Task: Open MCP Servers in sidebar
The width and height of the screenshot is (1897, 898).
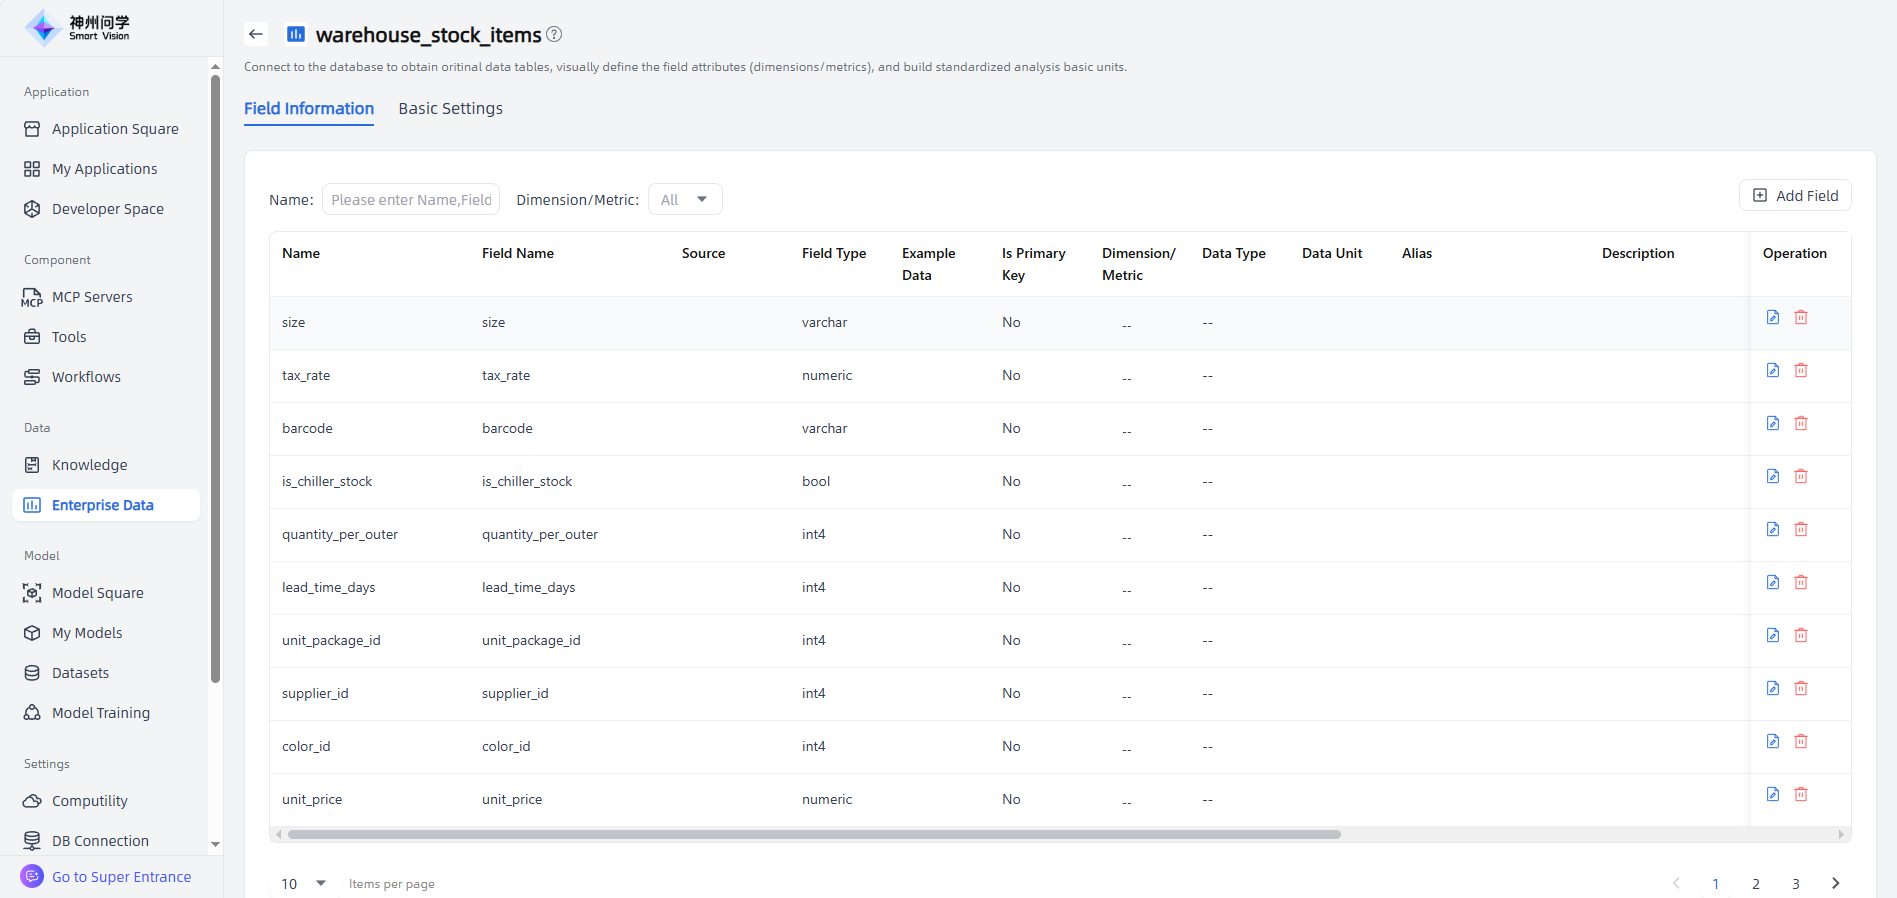Action: pos(92,297)
